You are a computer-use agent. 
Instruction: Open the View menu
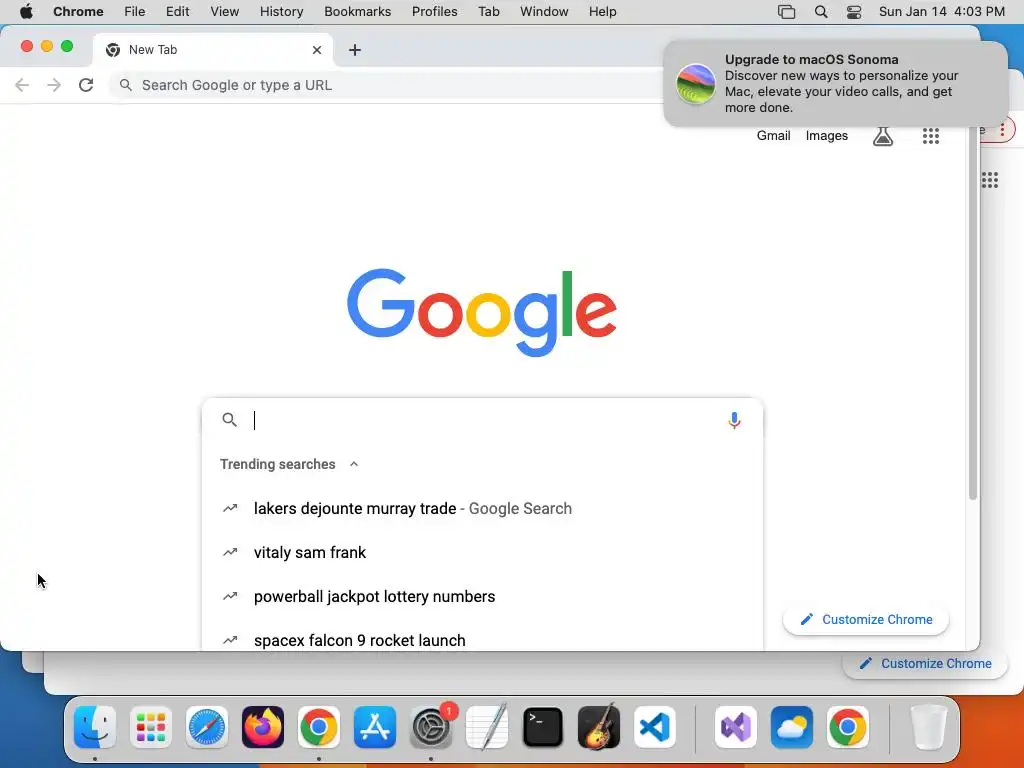click(225, 12)
